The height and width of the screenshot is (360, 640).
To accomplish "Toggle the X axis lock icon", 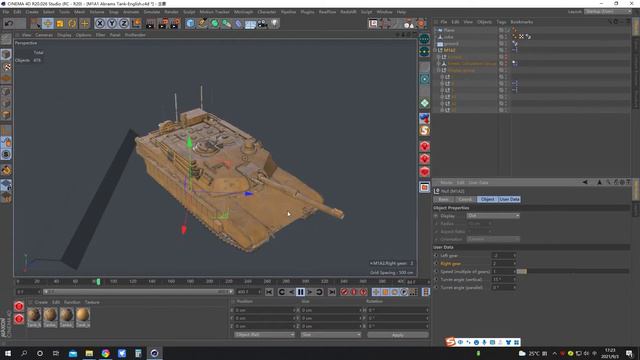I will coord(100,23).
